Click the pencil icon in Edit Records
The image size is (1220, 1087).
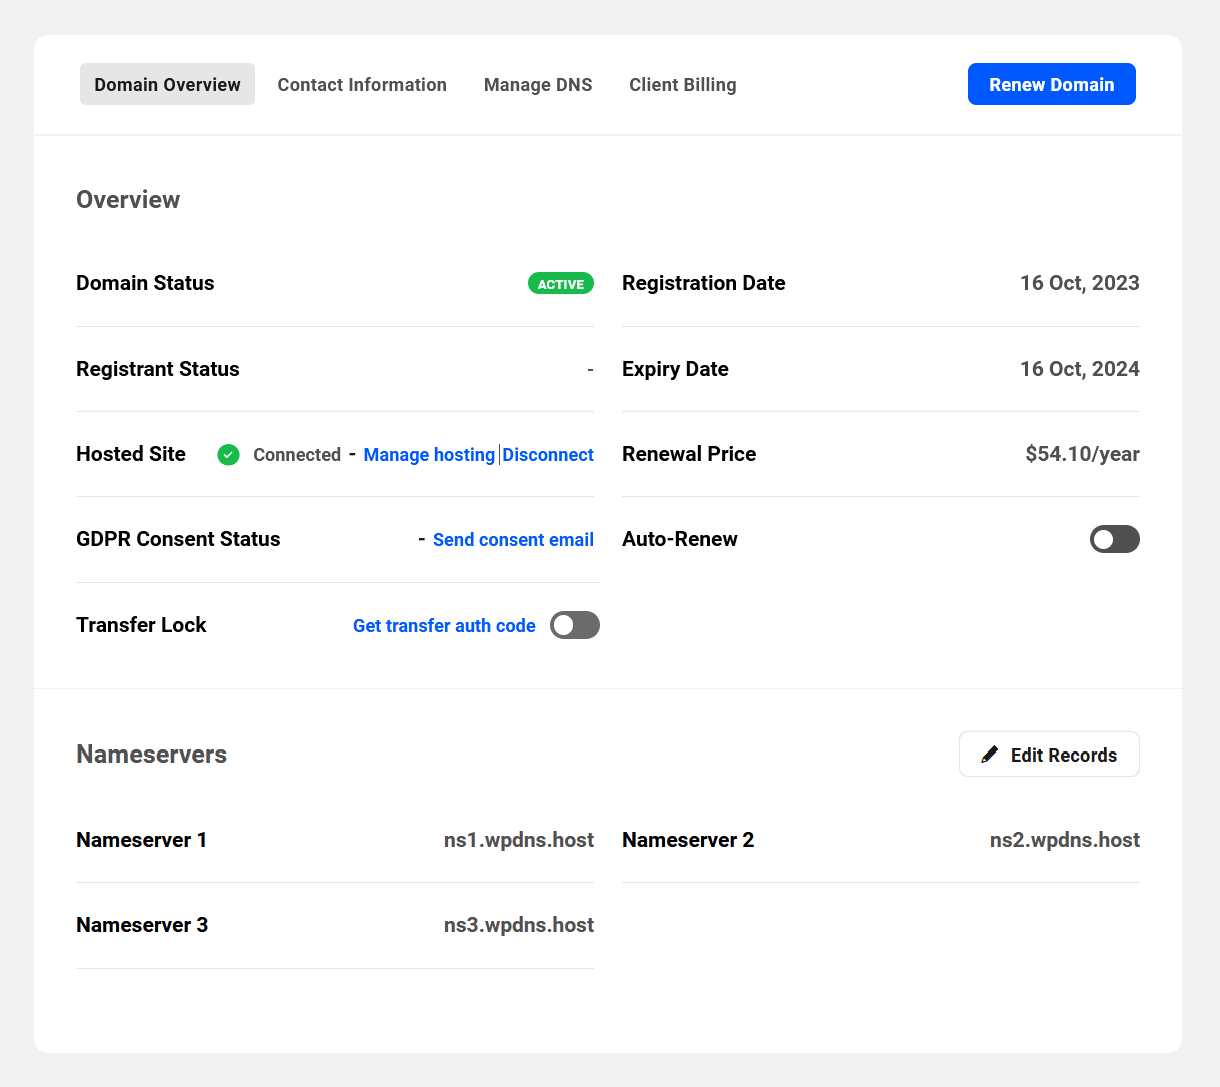click(x=990, y=754)
